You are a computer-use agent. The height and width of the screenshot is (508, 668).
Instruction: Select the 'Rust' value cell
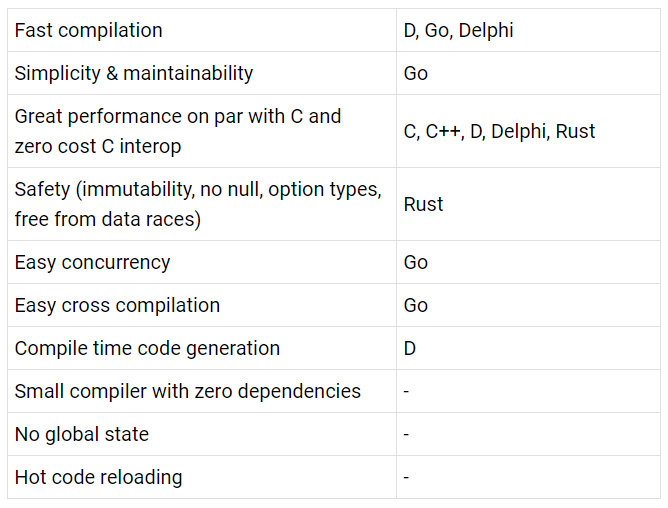click(x=528, y=204)
